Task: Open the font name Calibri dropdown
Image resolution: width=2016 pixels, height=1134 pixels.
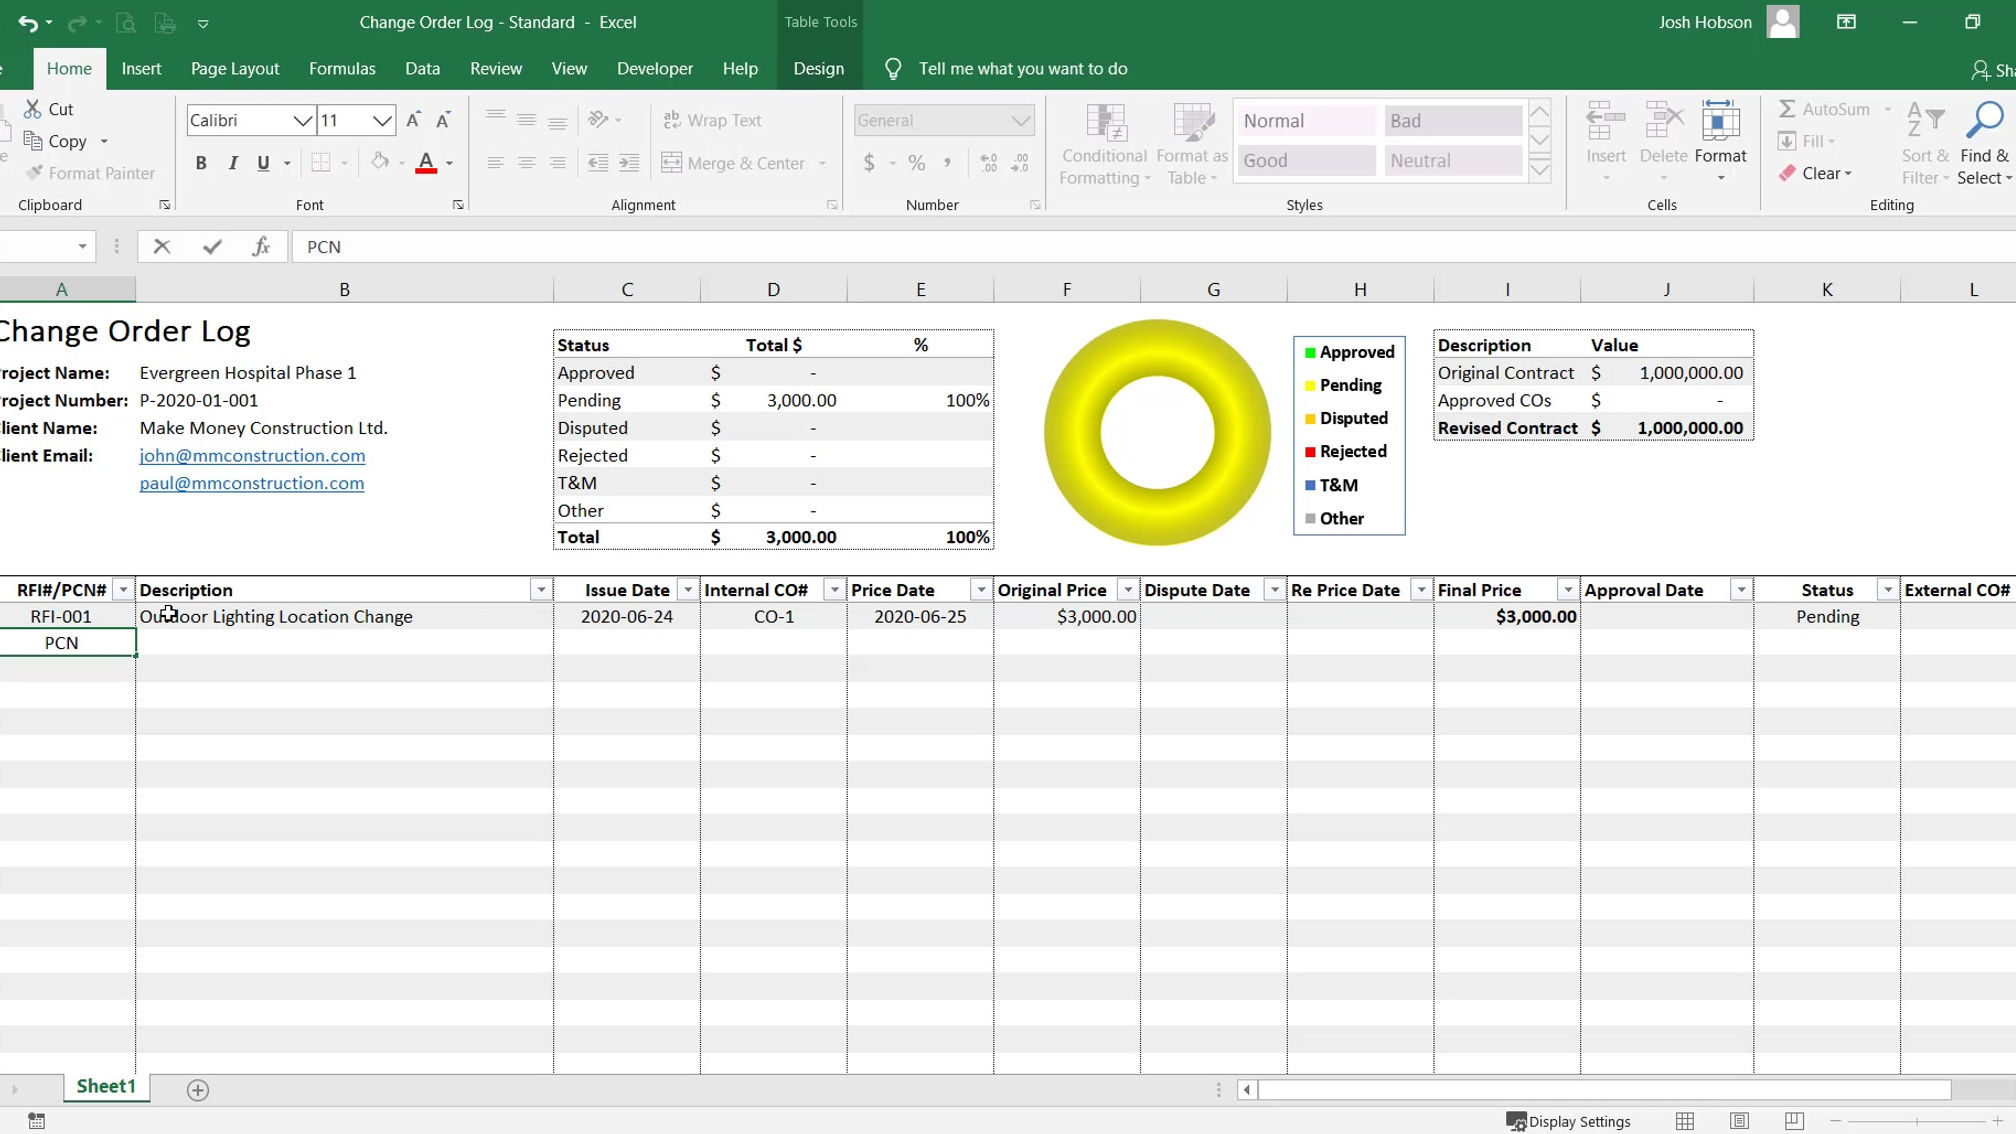Action: (x=302, y=120)
